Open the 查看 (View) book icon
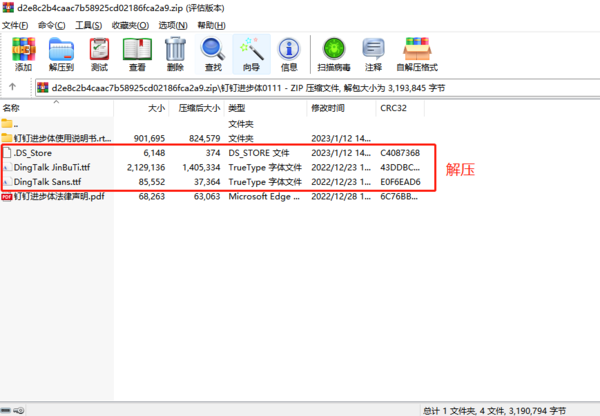Viewport: 600px width, 416px height. click(136, 53)
